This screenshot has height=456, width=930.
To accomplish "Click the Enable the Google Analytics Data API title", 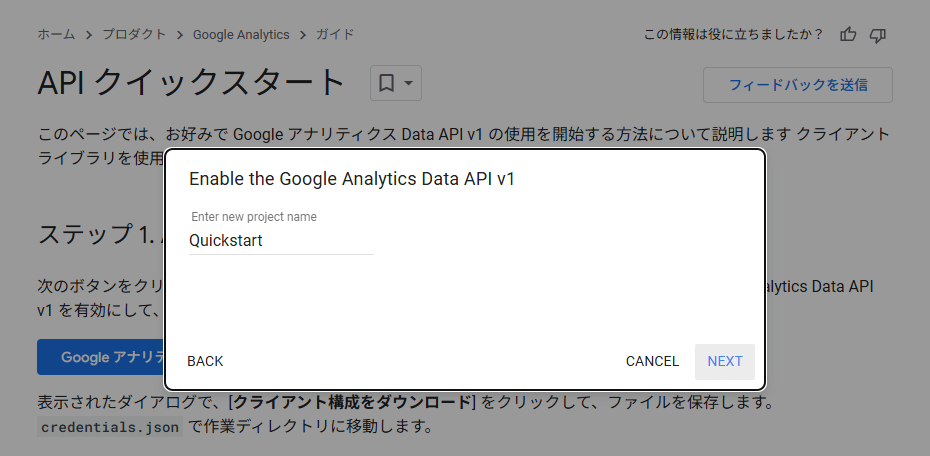I will (x=352, y=179).
